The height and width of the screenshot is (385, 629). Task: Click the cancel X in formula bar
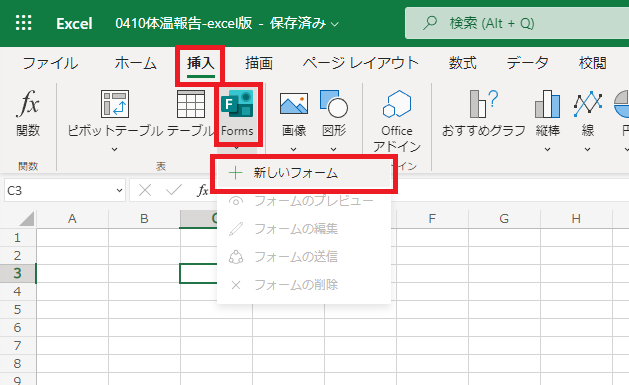tap(145, 190)
